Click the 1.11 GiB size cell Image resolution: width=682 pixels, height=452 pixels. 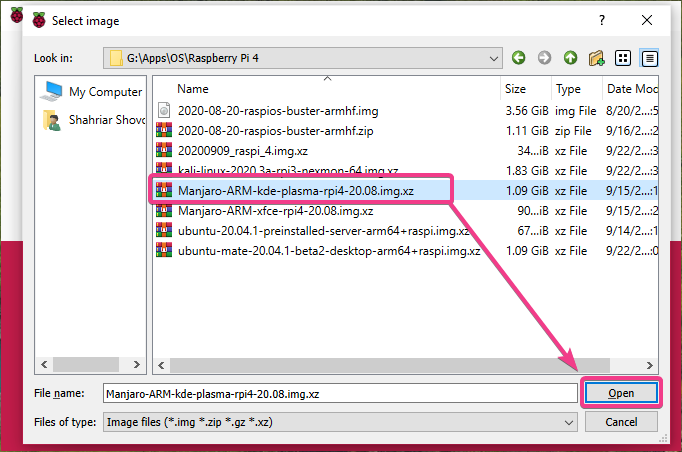point(527,131)
